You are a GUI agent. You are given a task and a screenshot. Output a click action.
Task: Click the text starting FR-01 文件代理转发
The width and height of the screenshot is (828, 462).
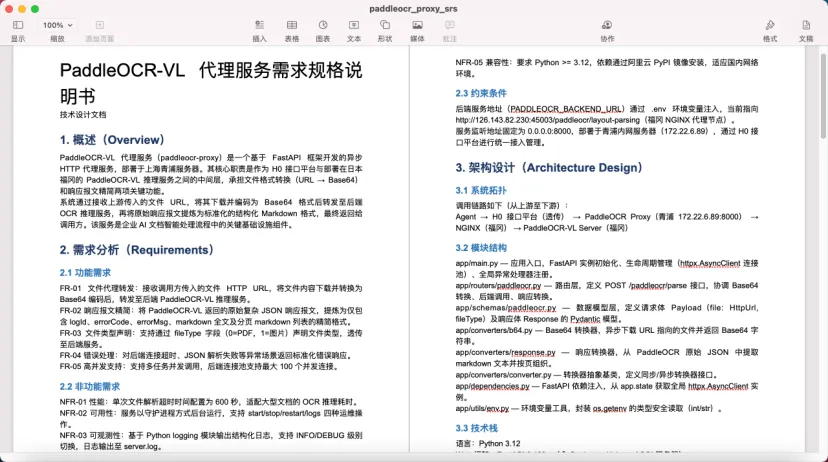(x=211, y=294)
